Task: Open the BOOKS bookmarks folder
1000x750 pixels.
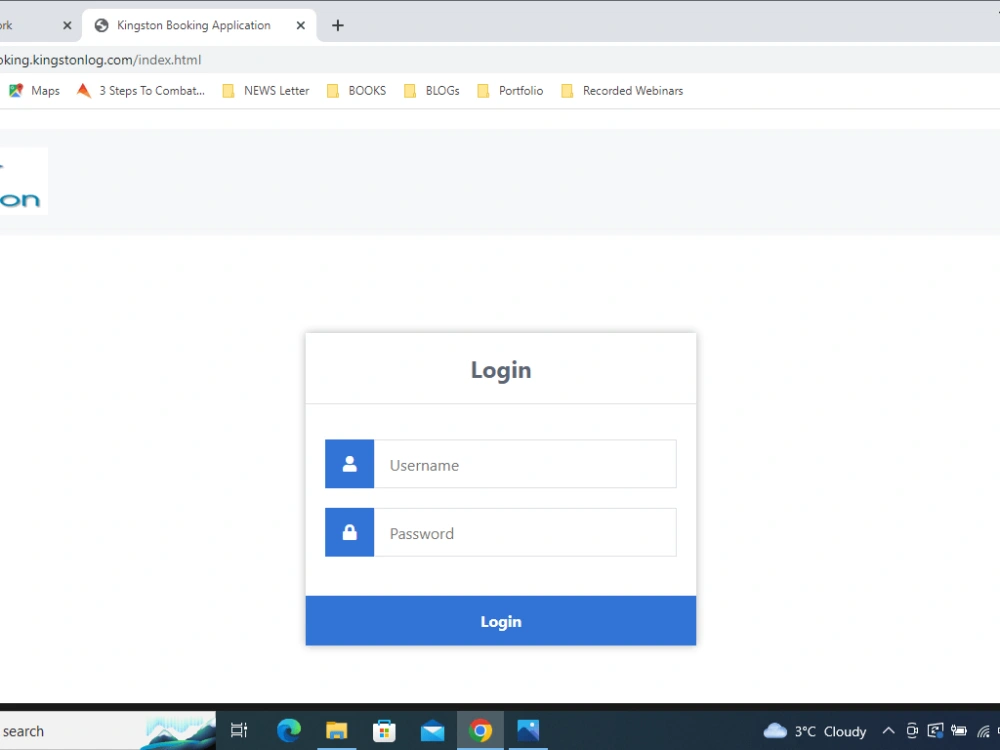Action: click(x=357, y=91)
